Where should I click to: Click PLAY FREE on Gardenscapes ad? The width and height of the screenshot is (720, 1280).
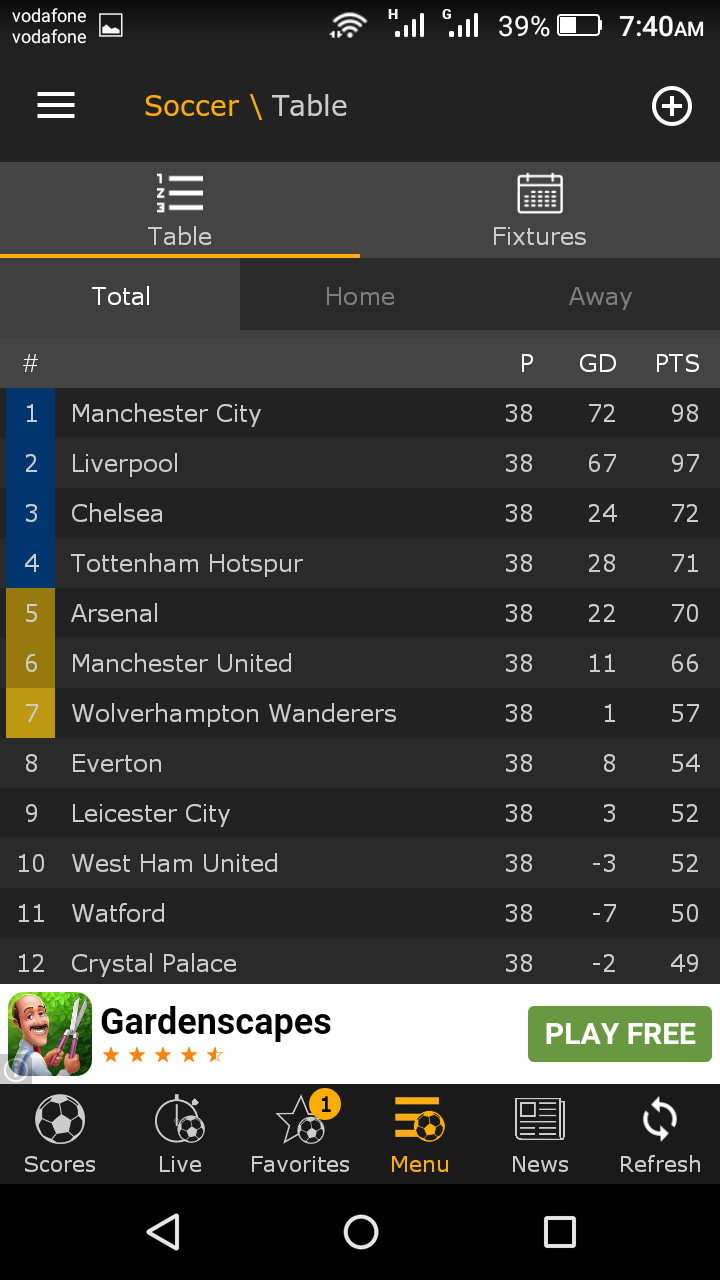(x=620, y=1034)
